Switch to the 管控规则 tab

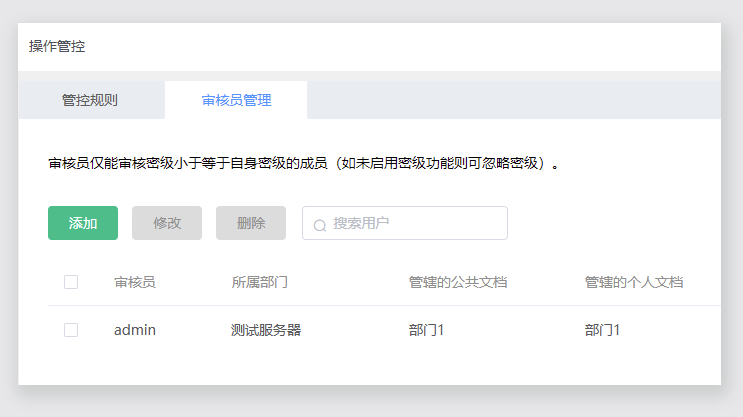pyautogui.click(x=90, y=100)
